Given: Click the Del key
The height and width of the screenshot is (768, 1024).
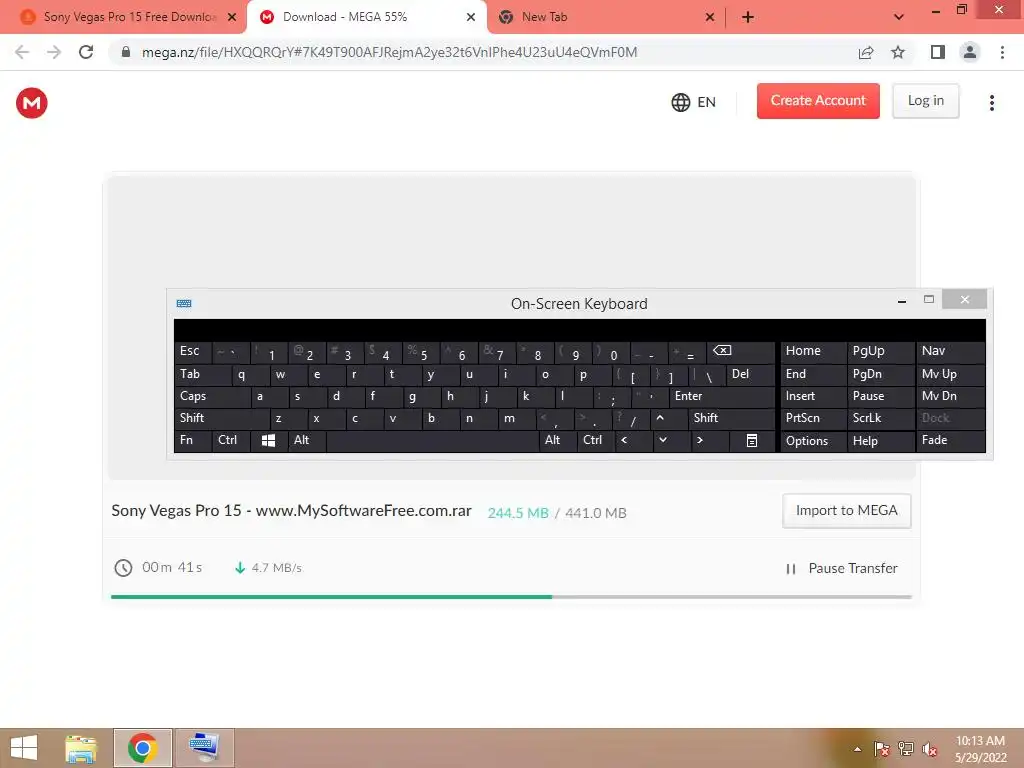Looking at the screenshot, I should (750, 374).
